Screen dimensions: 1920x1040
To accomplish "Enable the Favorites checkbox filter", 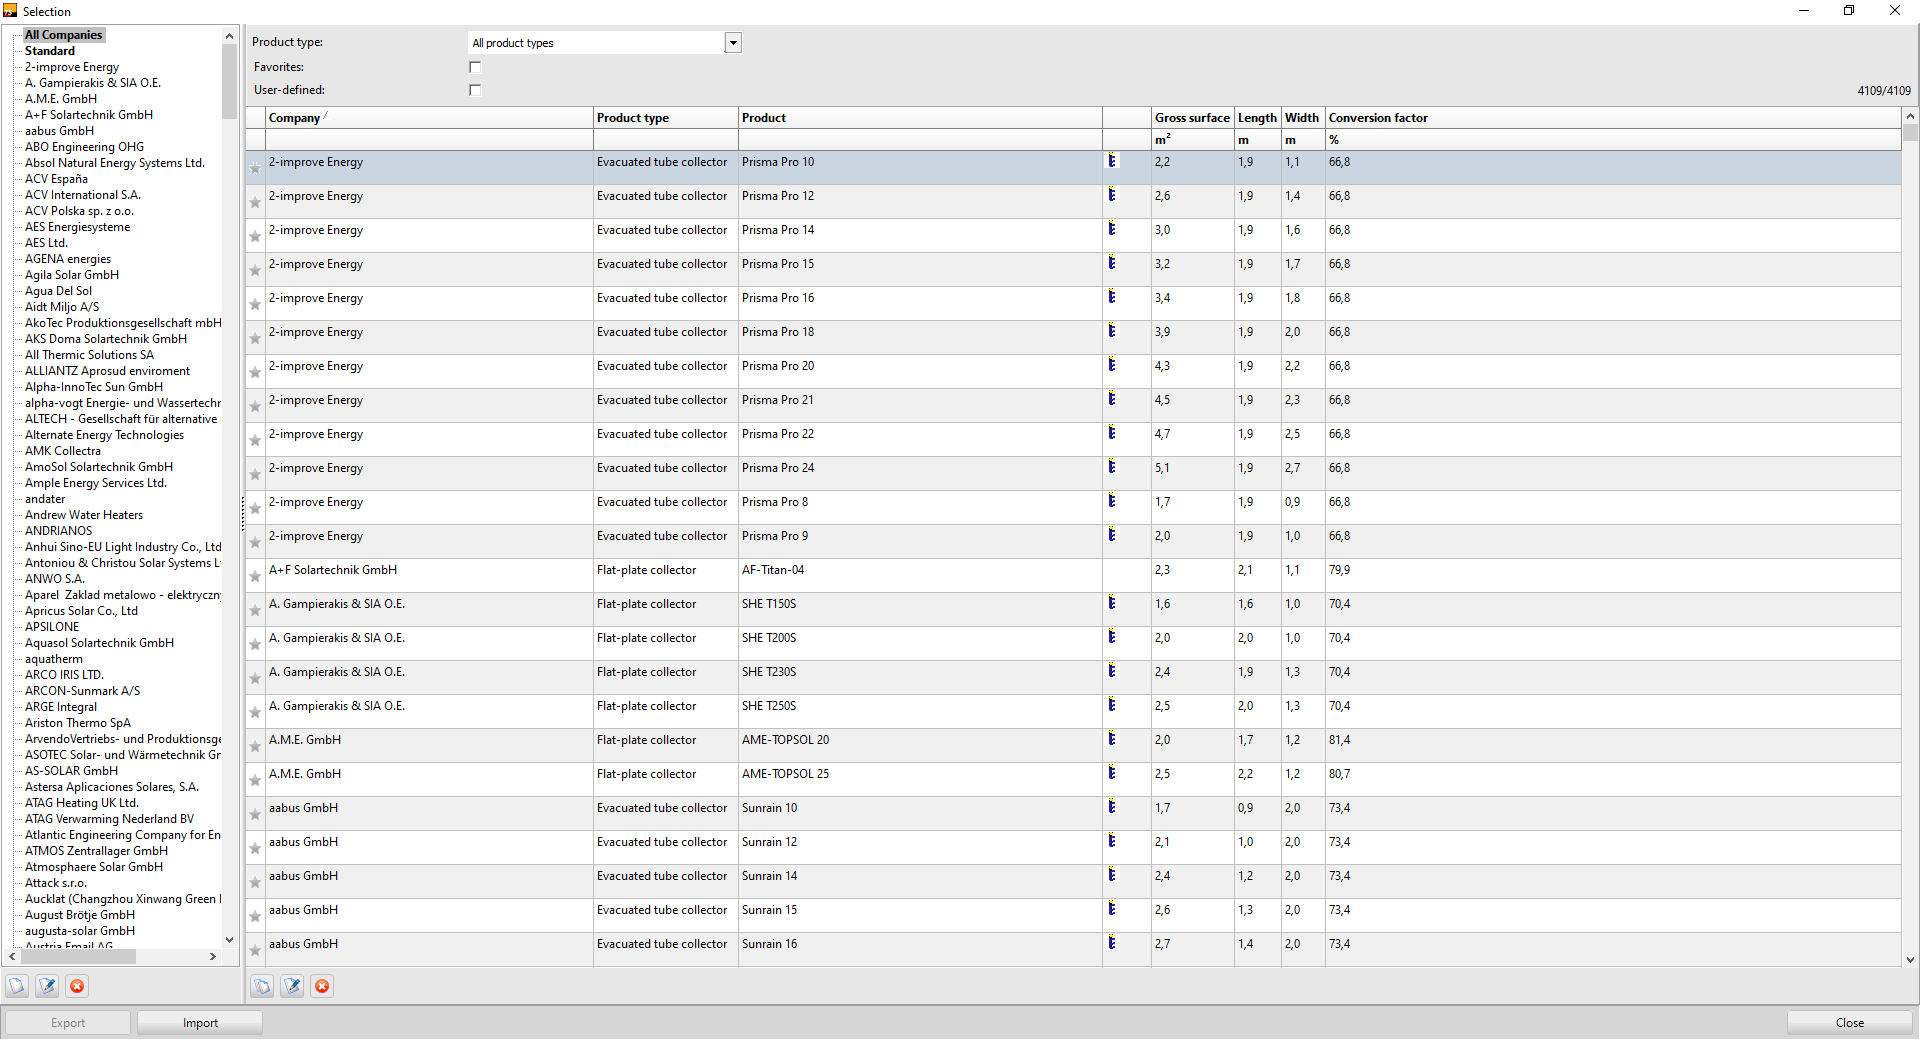I will (475, 67).
